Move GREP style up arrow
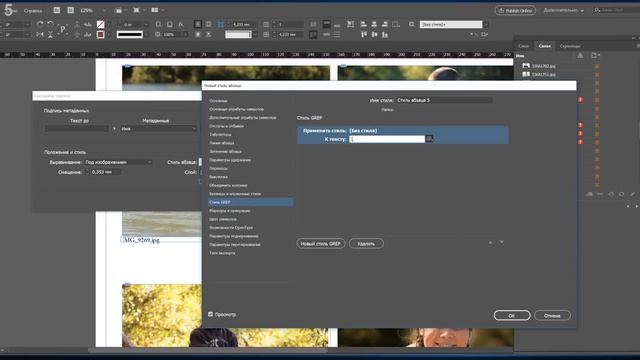The height and width of the screenshot is (360, 640). [490, 242]
